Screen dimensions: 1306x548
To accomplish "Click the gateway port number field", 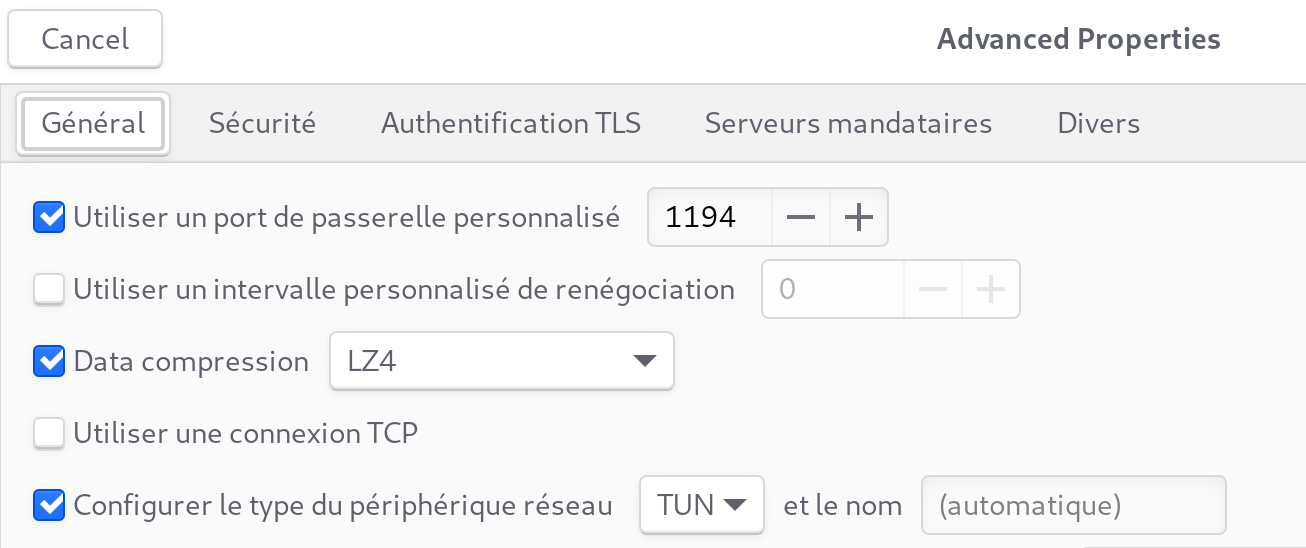I will 710,217.
